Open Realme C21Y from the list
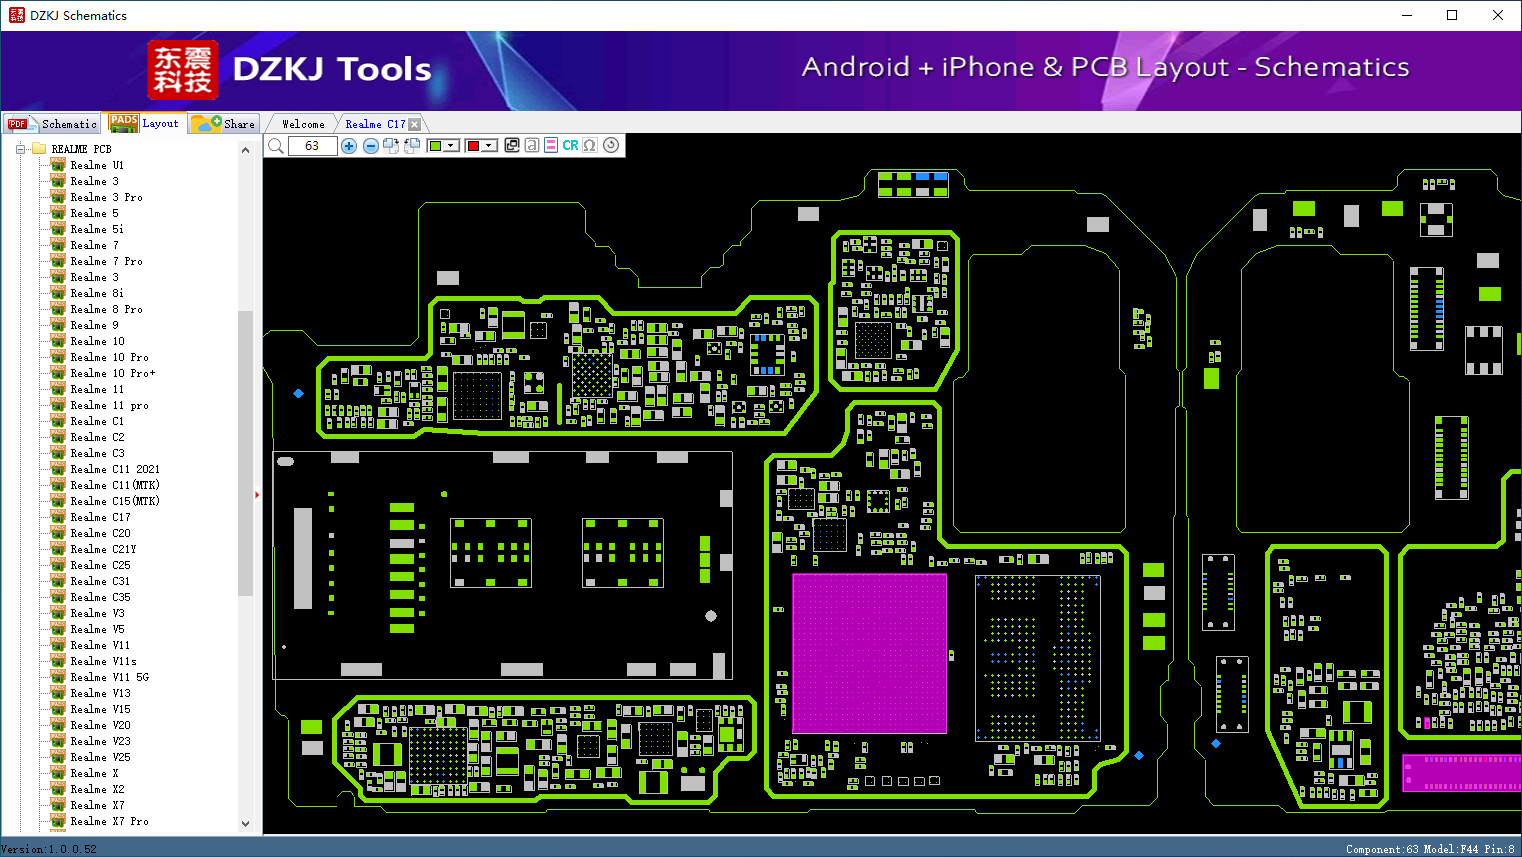This screenshot has width=1522, height=857. coord(103,549)
